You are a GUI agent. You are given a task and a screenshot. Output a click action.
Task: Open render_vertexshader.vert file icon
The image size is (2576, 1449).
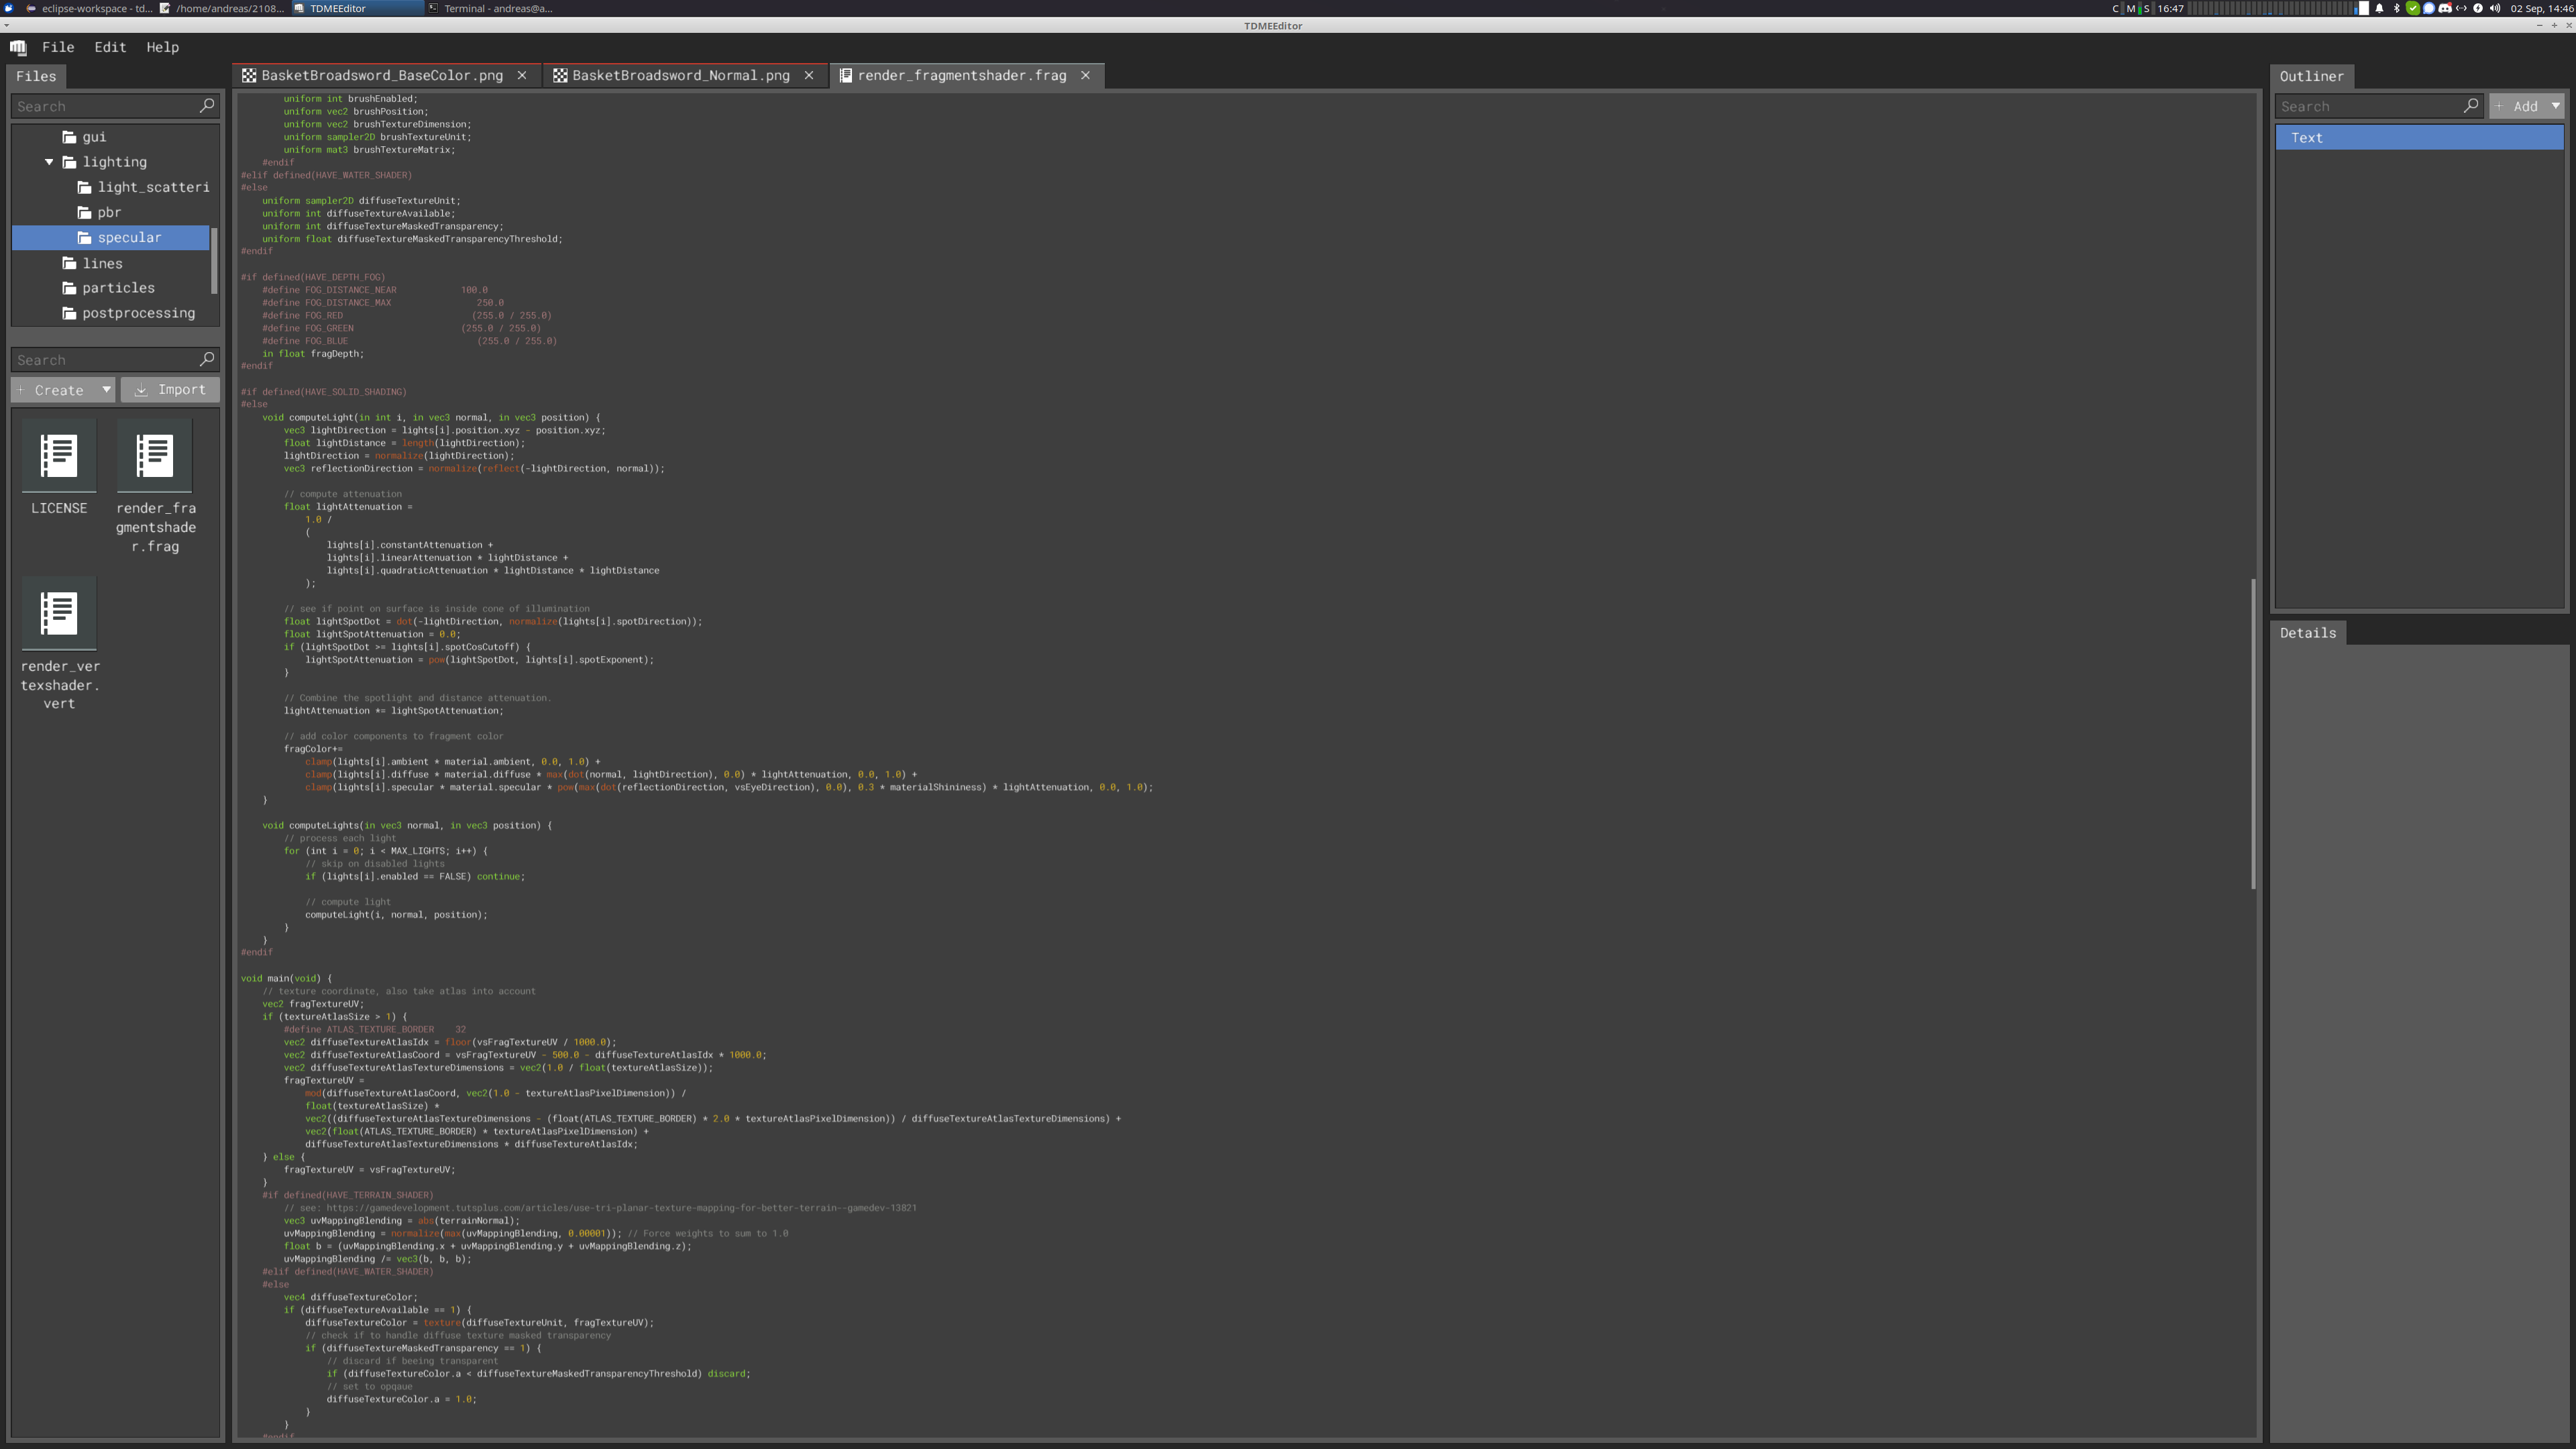(58, 613)
